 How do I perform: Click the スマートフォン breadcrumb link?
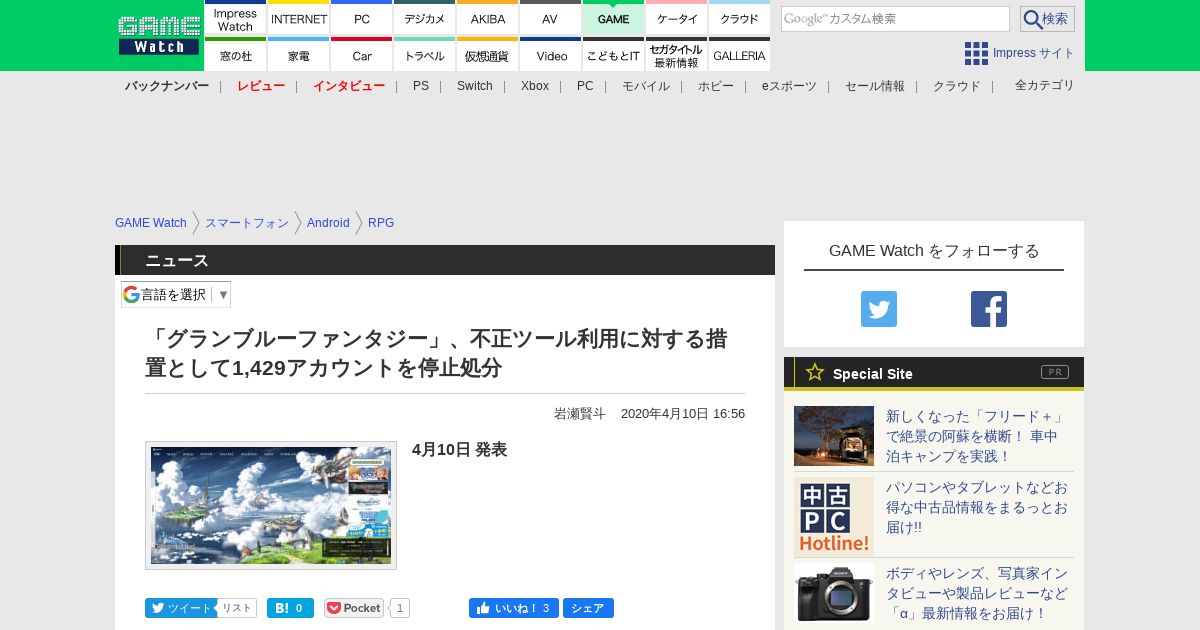coord(247,223)
